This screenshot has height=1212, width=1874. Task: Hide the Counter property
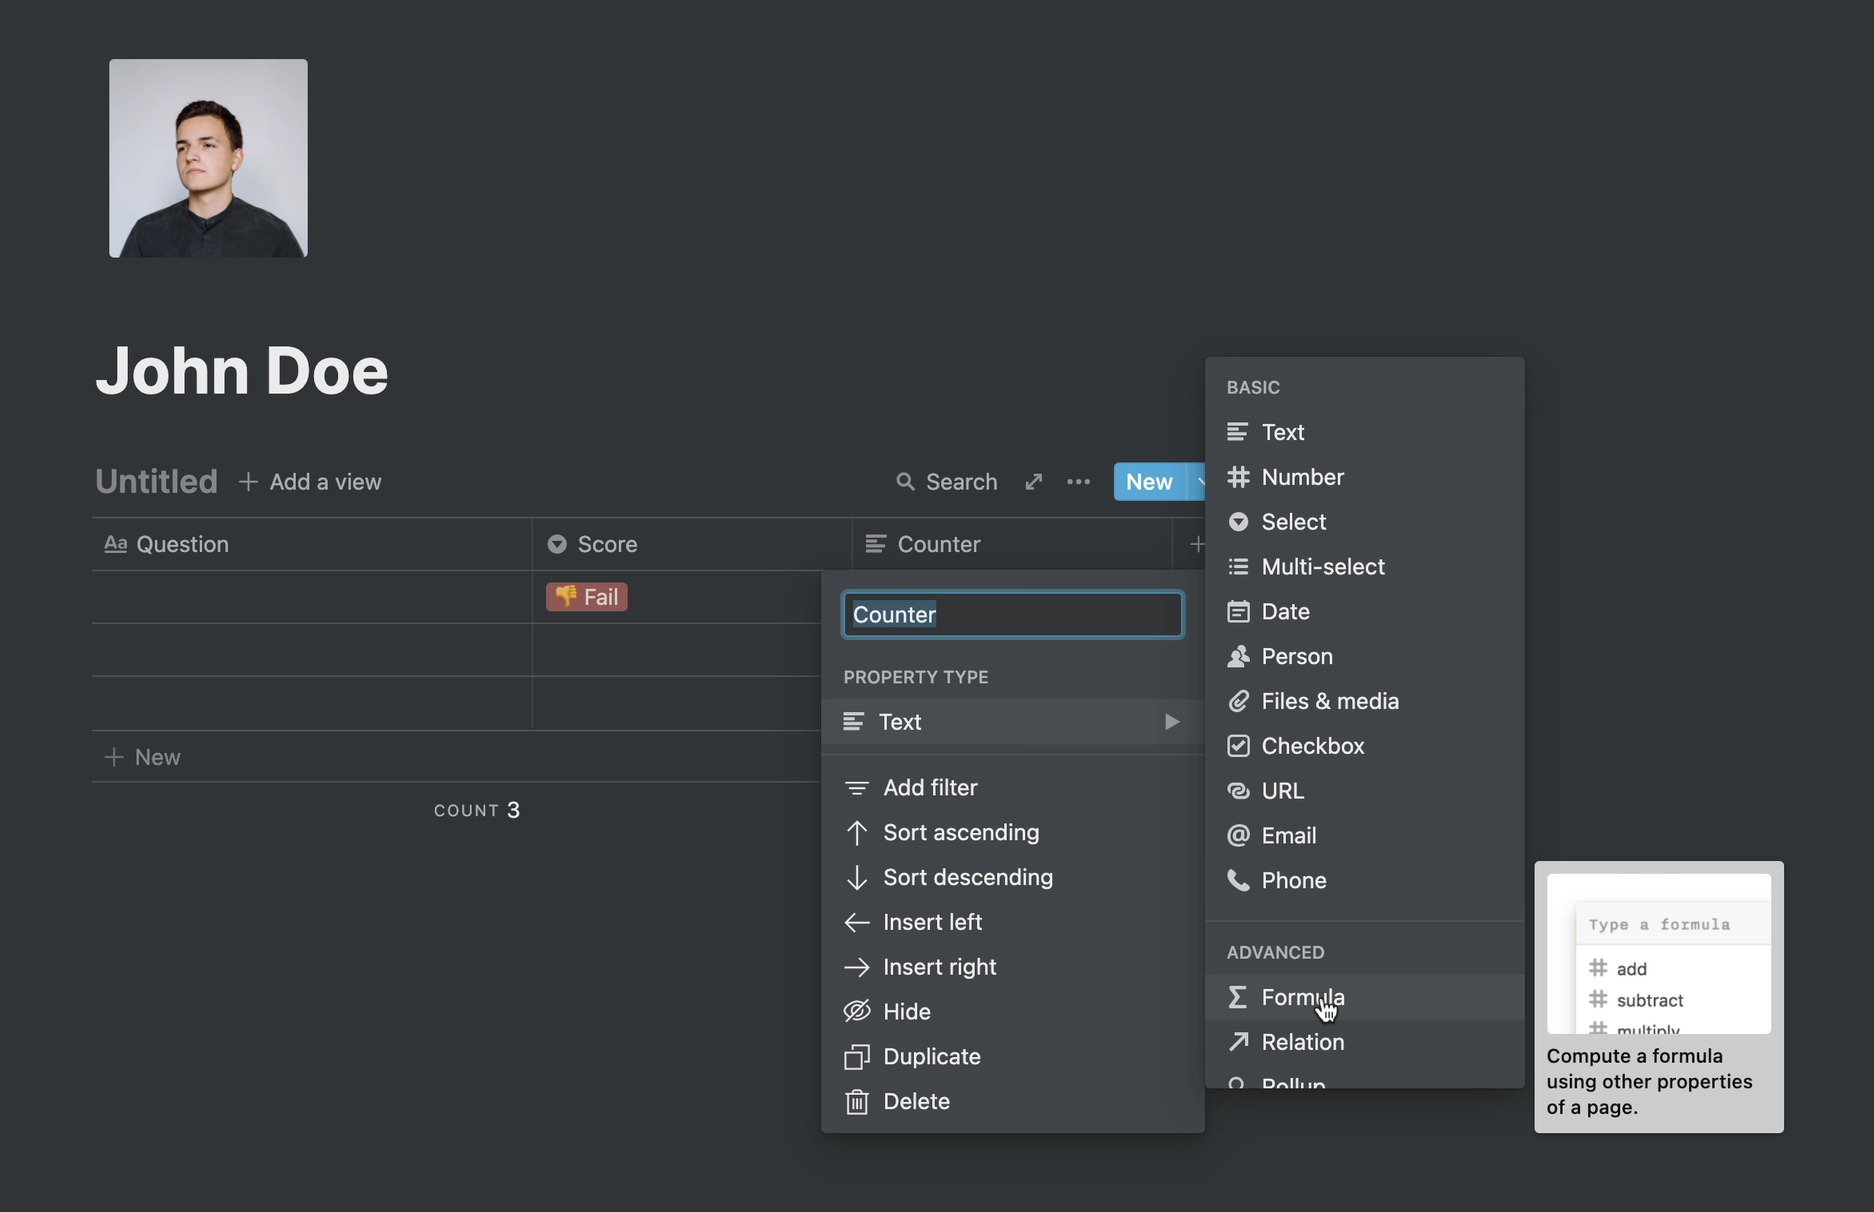coord(1012,1012)
